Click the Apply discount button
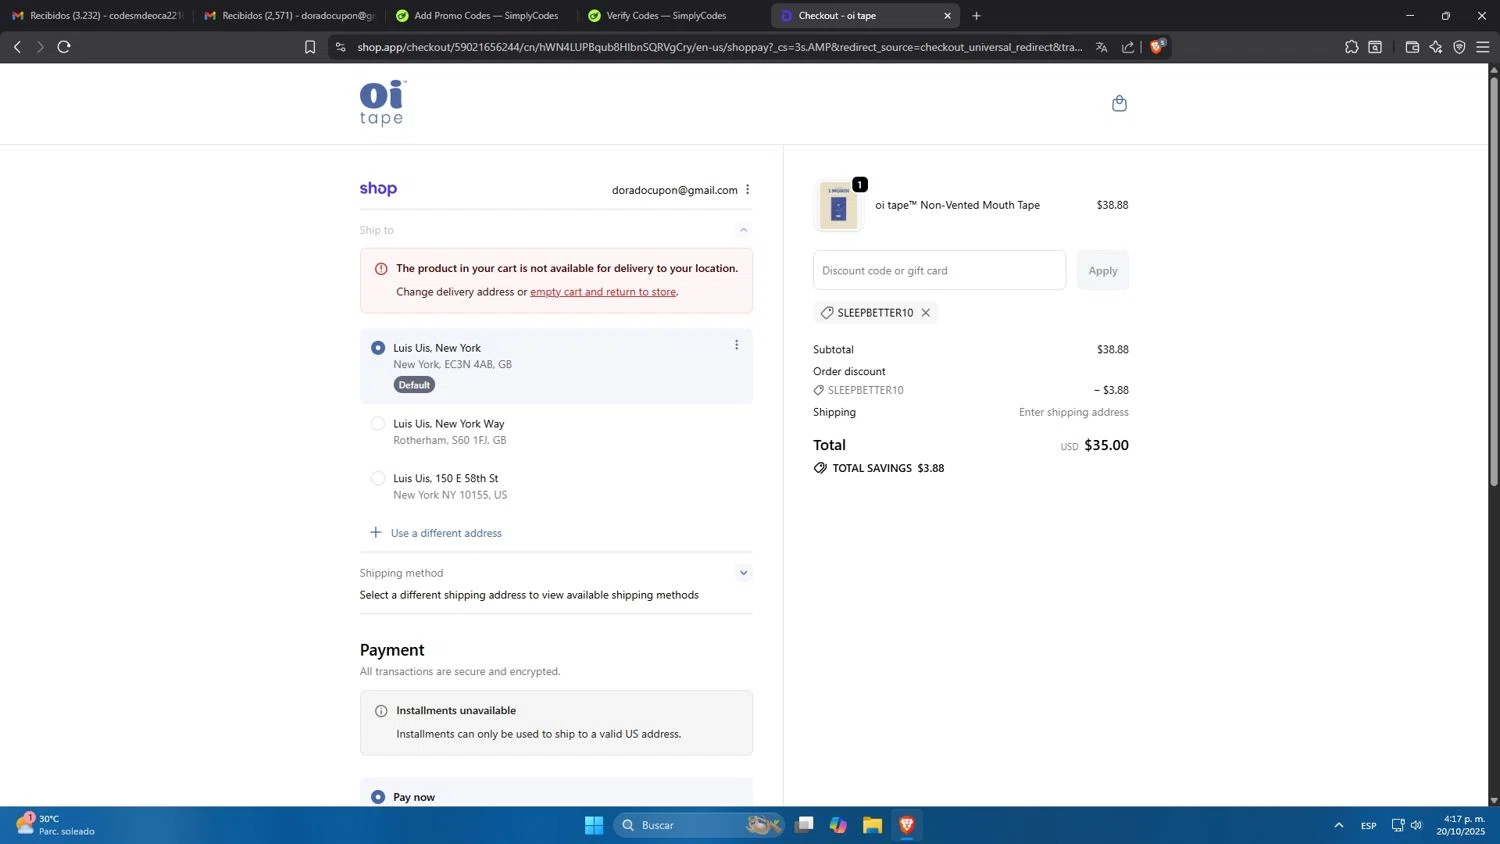This screenshot has width=1500, height=844. pos(1103,271)
